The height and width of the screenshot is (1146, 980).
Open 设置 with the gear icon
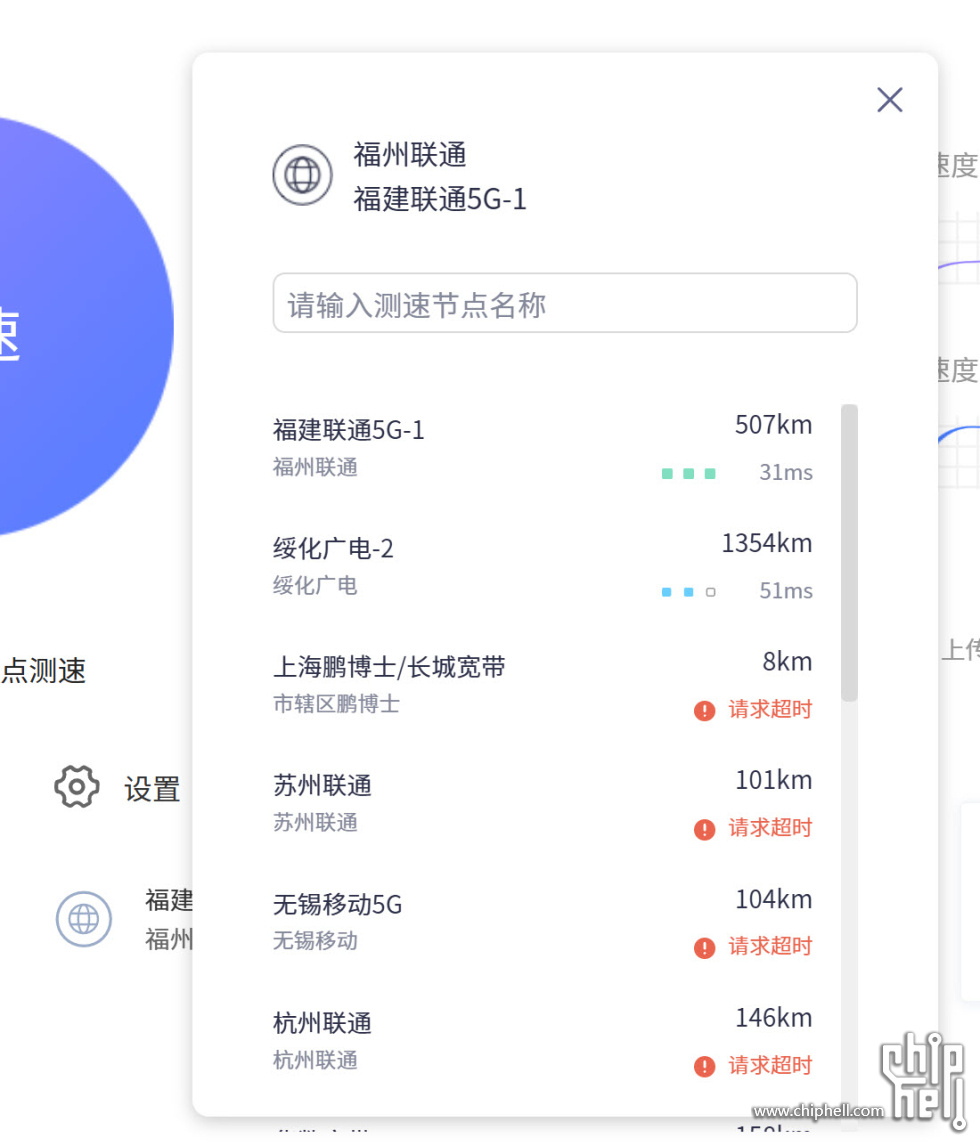pyautogui.click(x=77, y=787)
